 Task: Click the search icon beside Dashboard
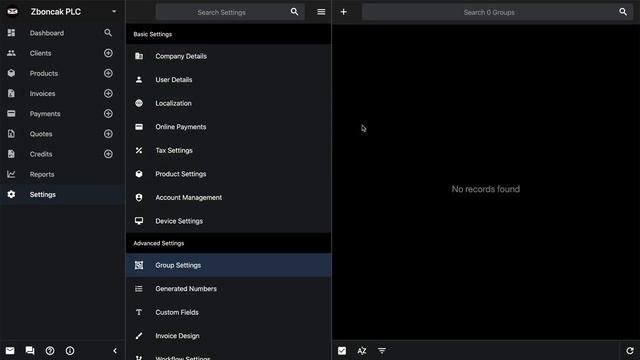click(x=108, y=33)
